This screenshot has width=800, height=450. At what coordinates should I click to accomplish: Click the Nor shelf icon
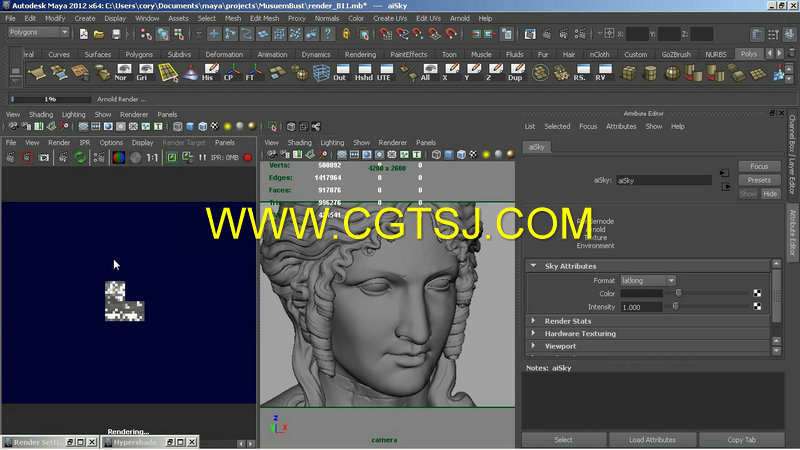(123, 72)
